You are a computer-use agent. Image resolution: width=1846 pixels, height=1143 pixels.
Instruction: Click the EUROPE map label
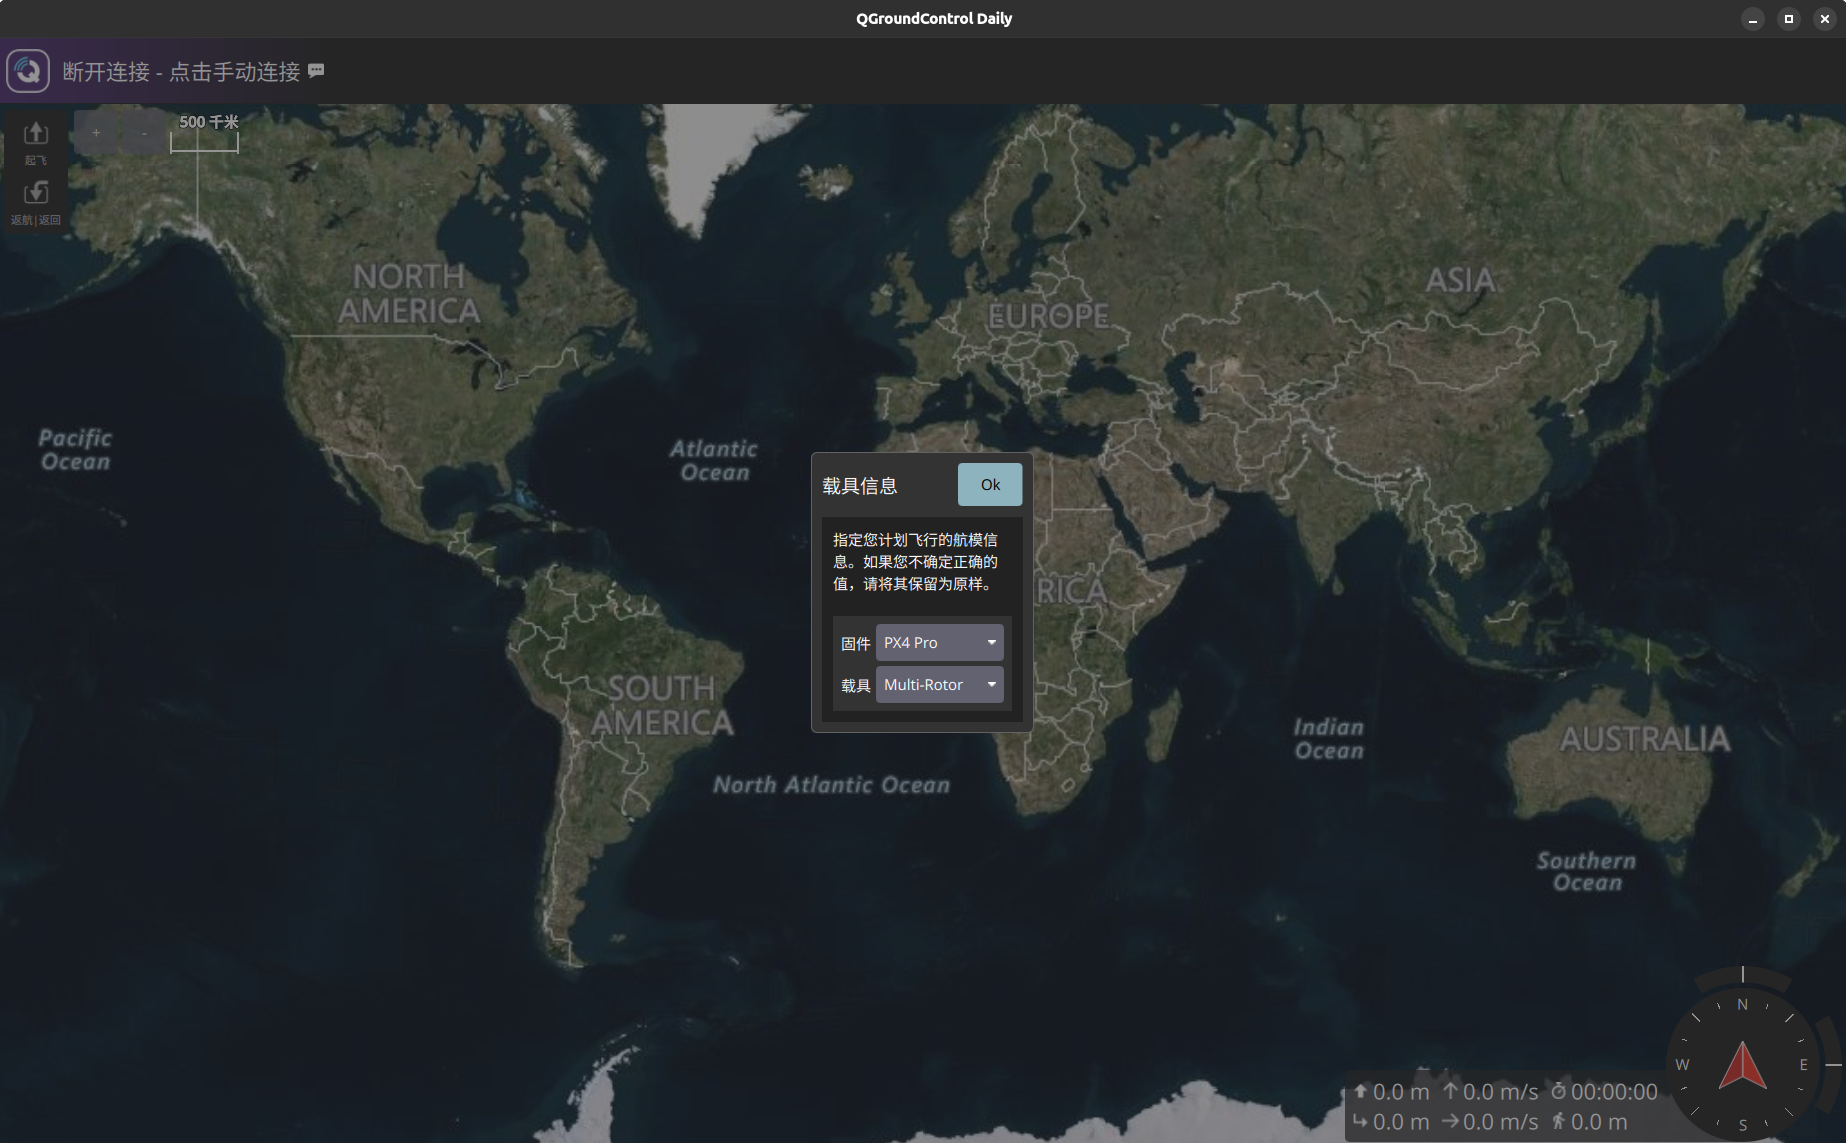coord(1048,316)
